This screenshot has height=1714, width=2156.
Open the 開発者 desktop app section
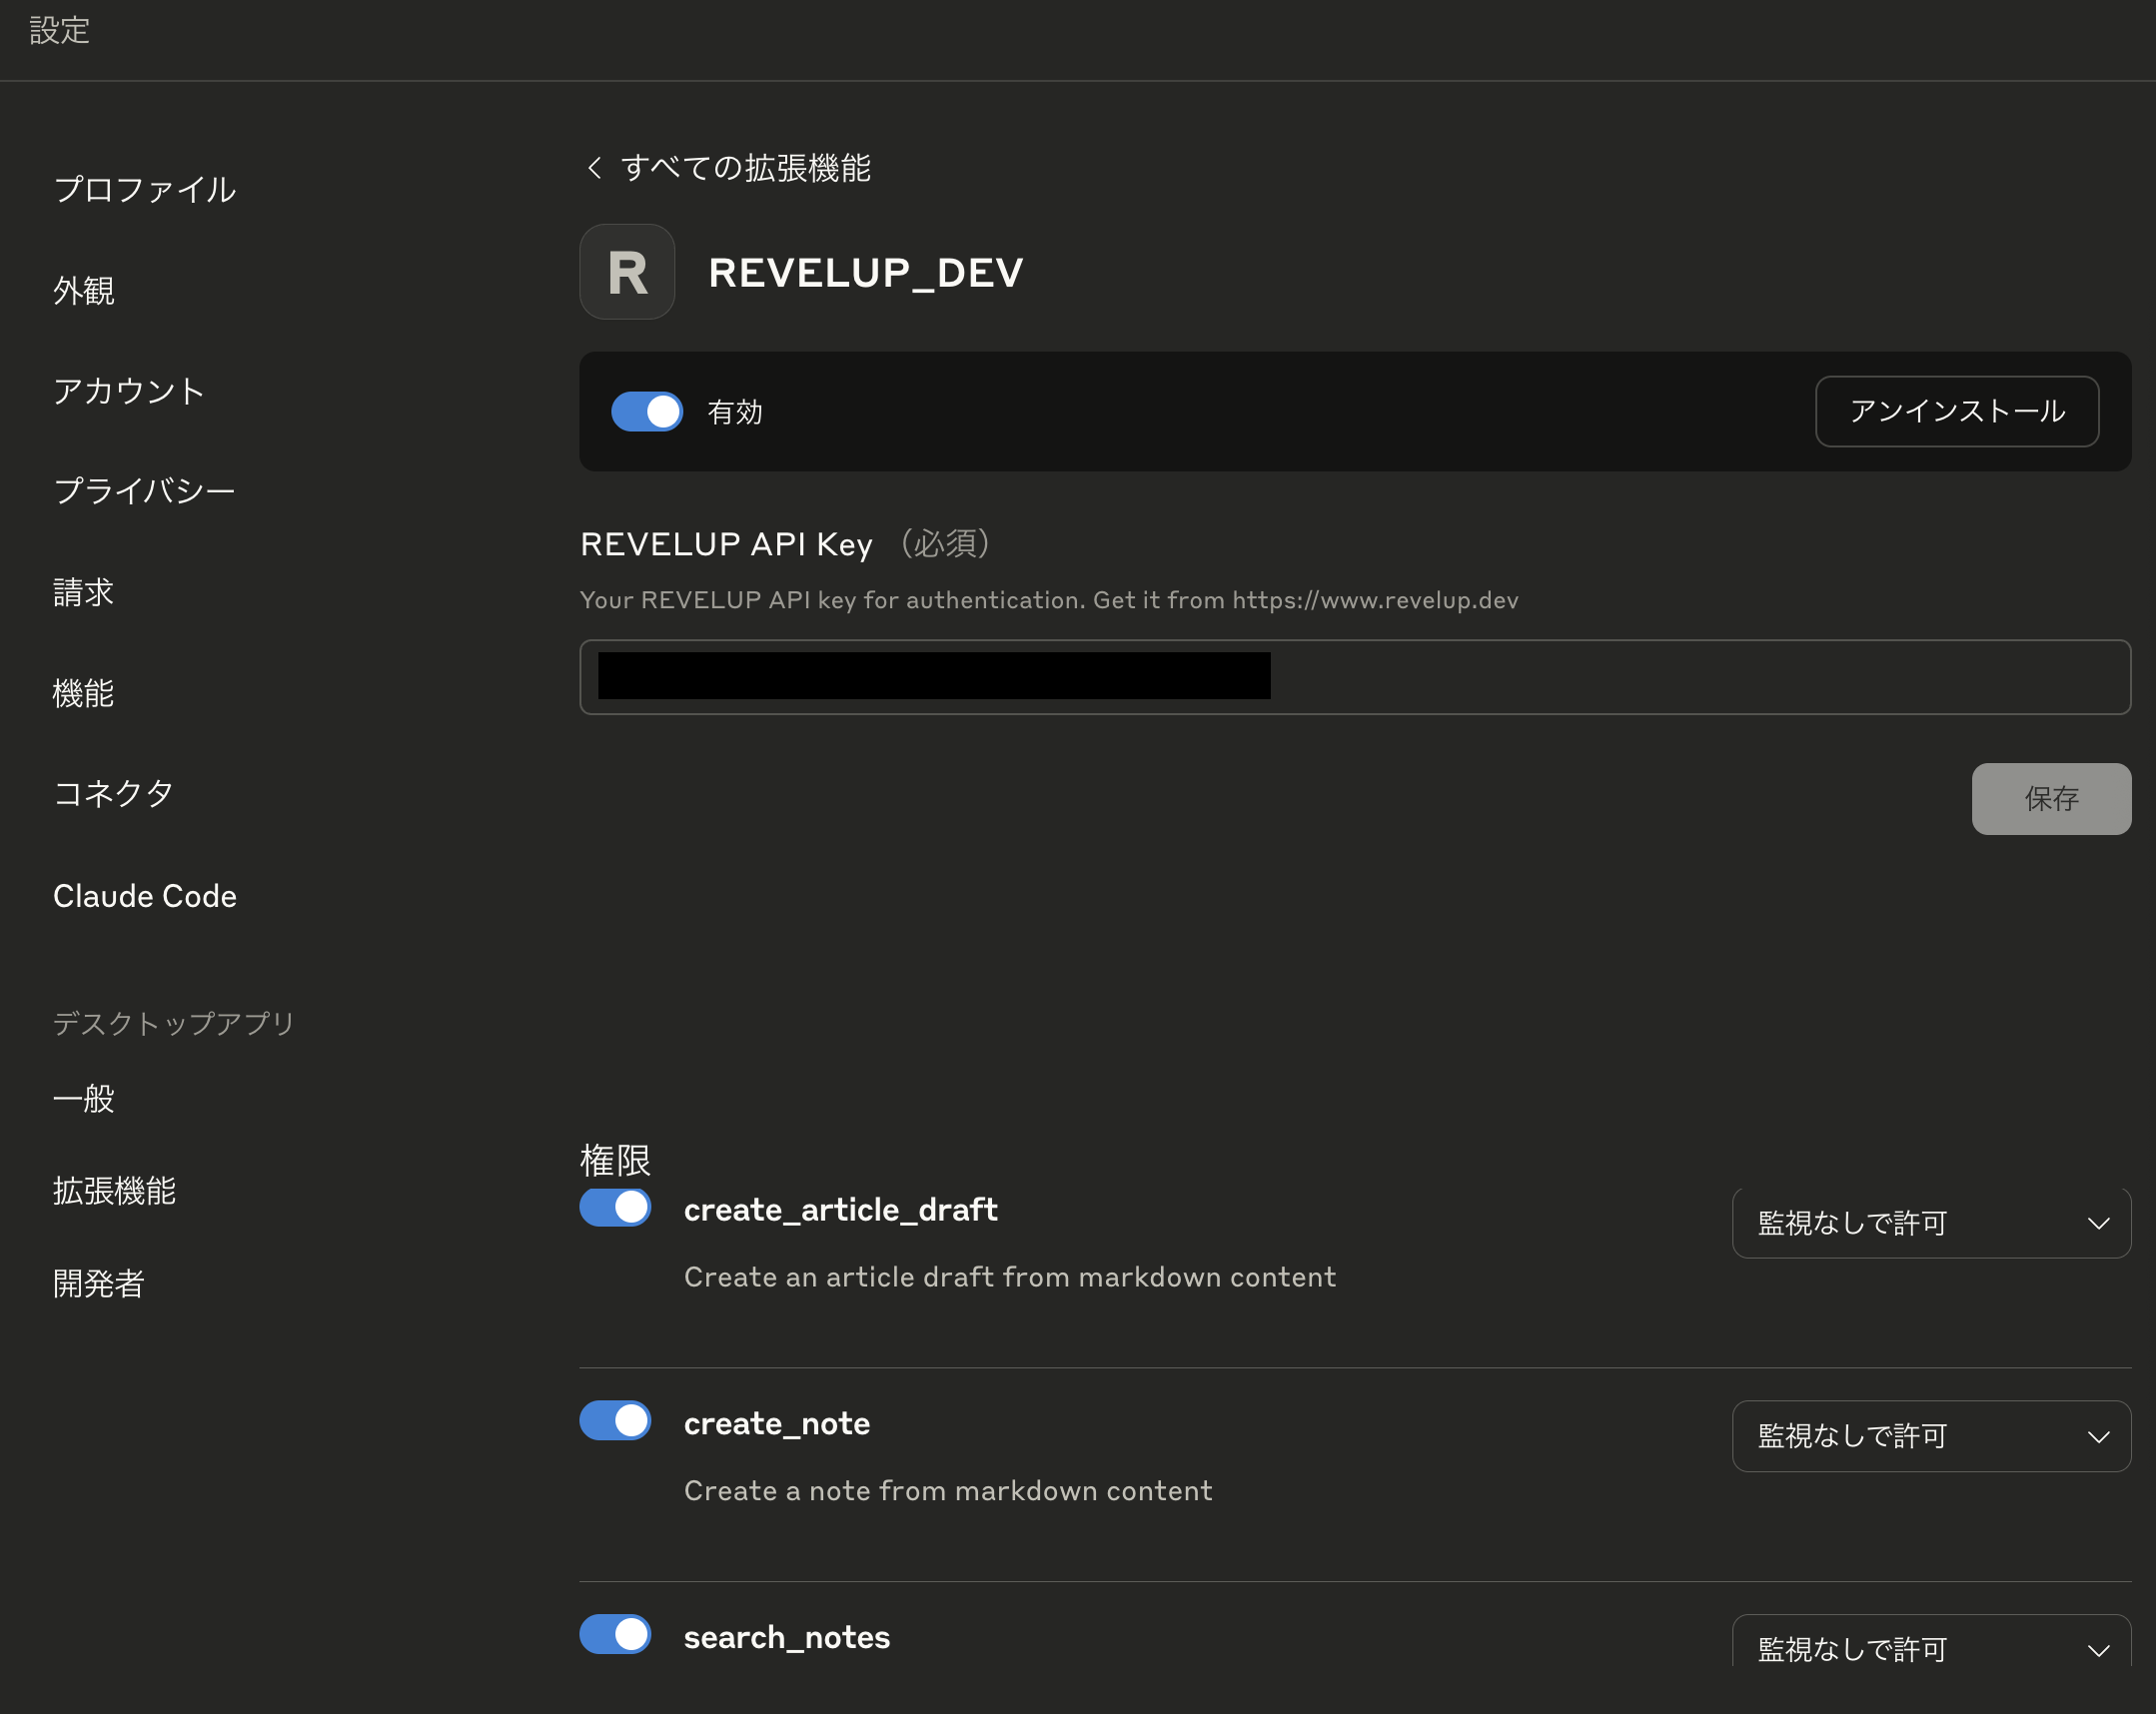[x=99, y=1283]
